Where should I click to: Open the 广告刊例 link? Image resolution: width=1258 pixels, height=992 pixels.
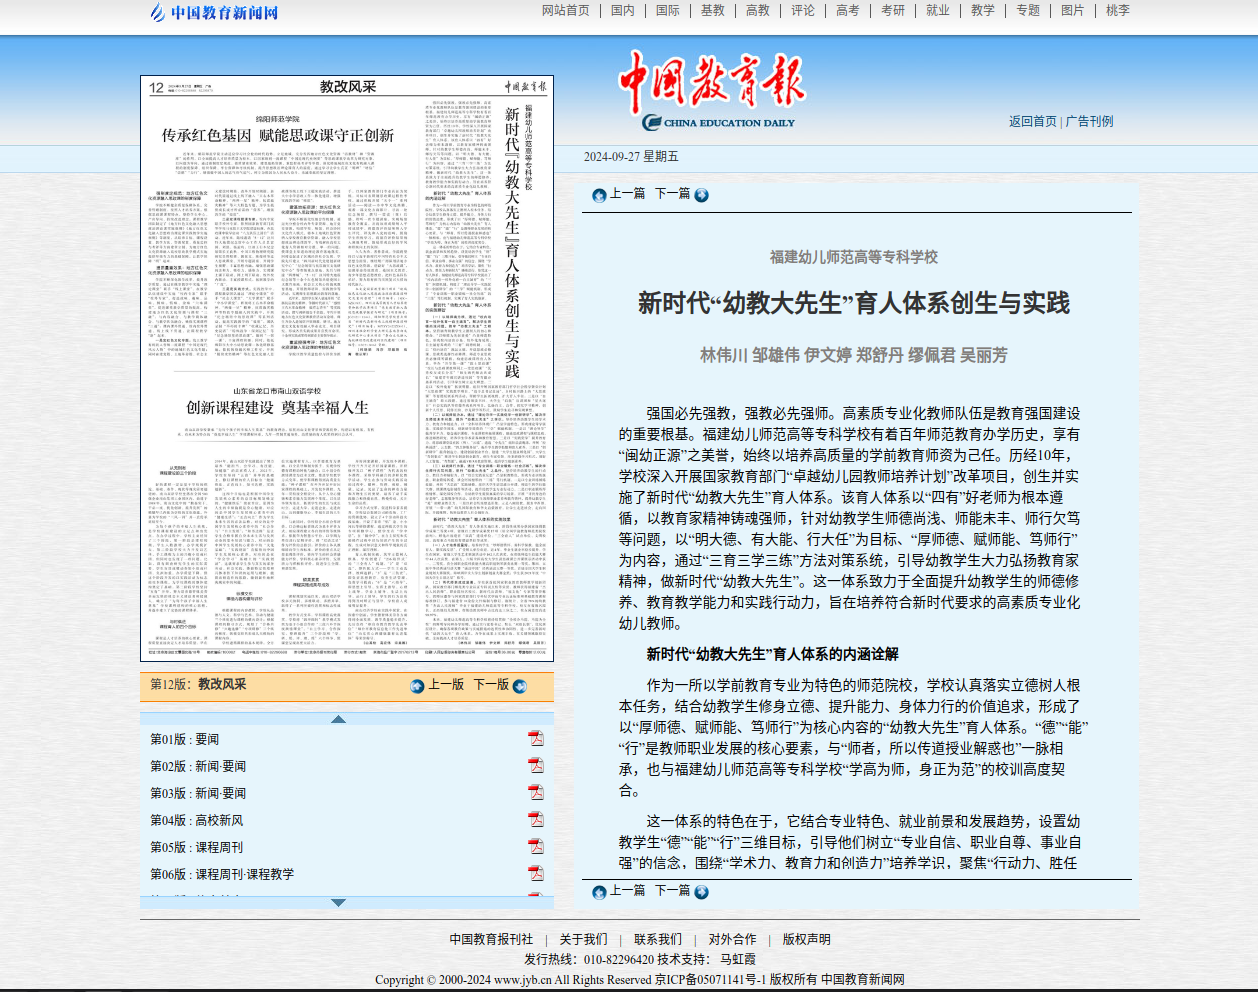tap(1089, 122)
